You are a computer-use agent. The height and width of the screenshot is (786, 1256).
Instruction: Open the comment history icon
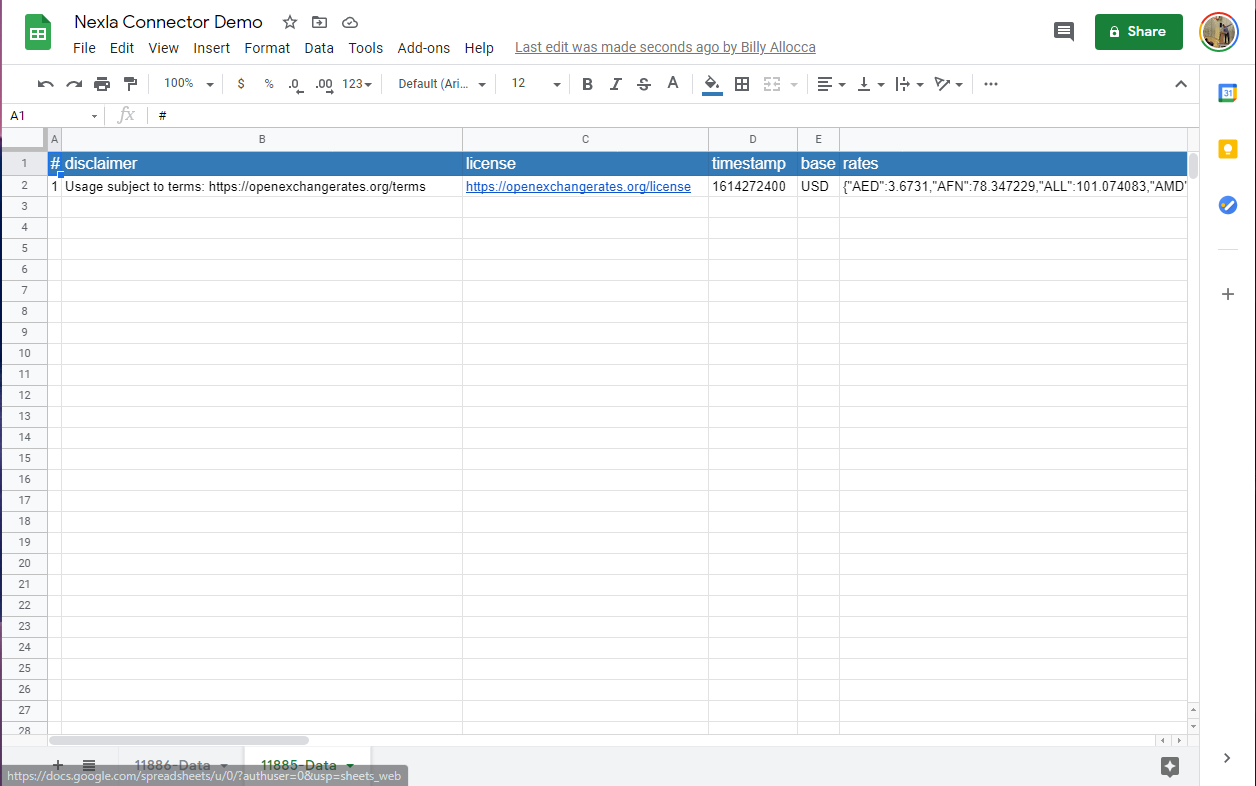[1064, 32]
